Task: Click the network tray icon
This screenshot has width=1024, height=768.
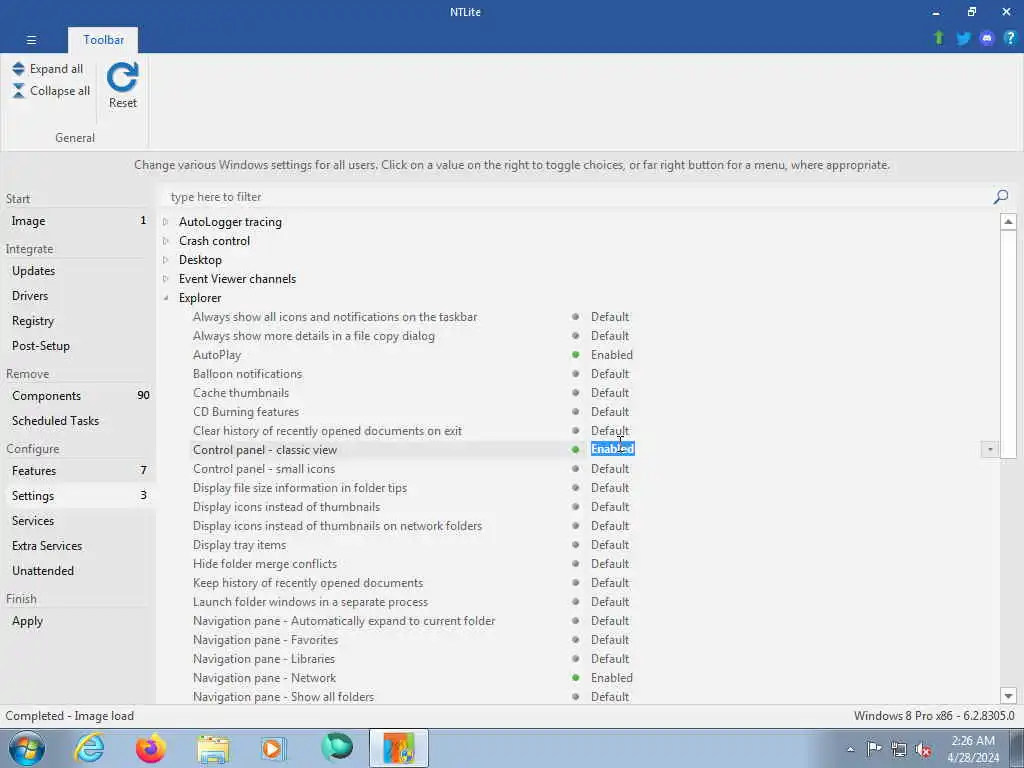Action: [899, 749]
